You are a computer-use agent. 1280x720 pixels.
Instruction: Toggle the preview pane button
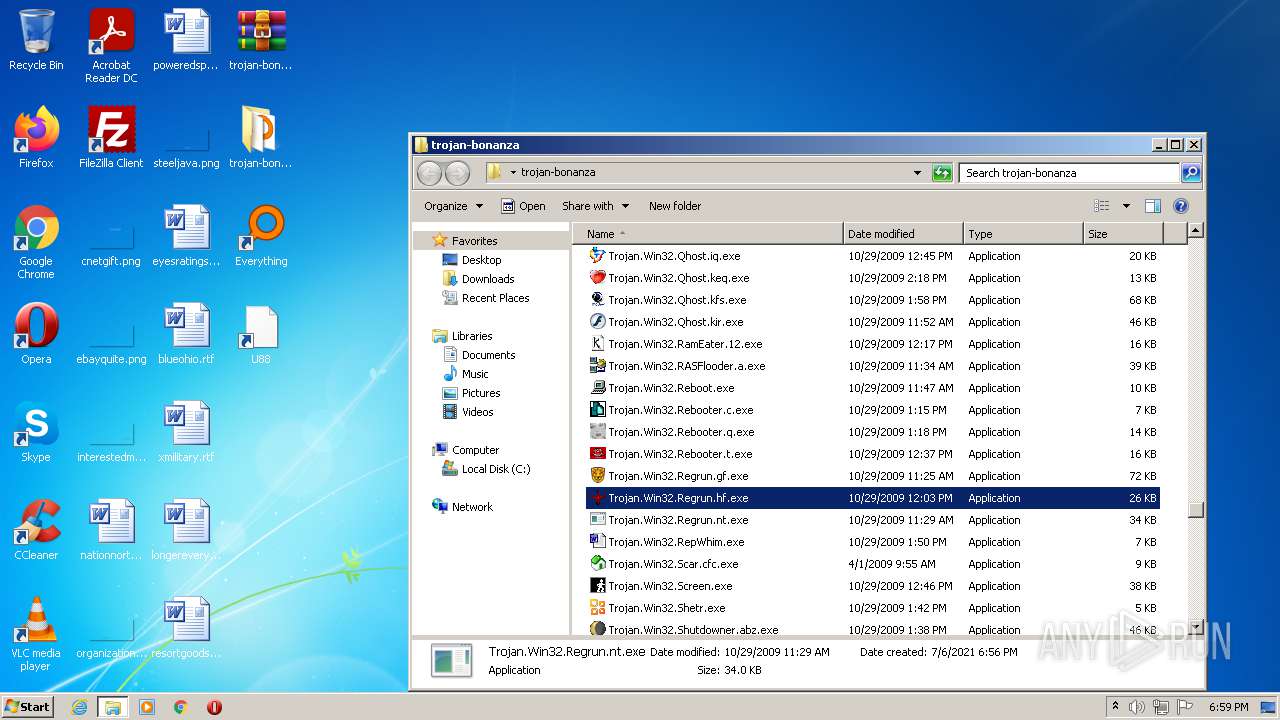pos(1152,206)
